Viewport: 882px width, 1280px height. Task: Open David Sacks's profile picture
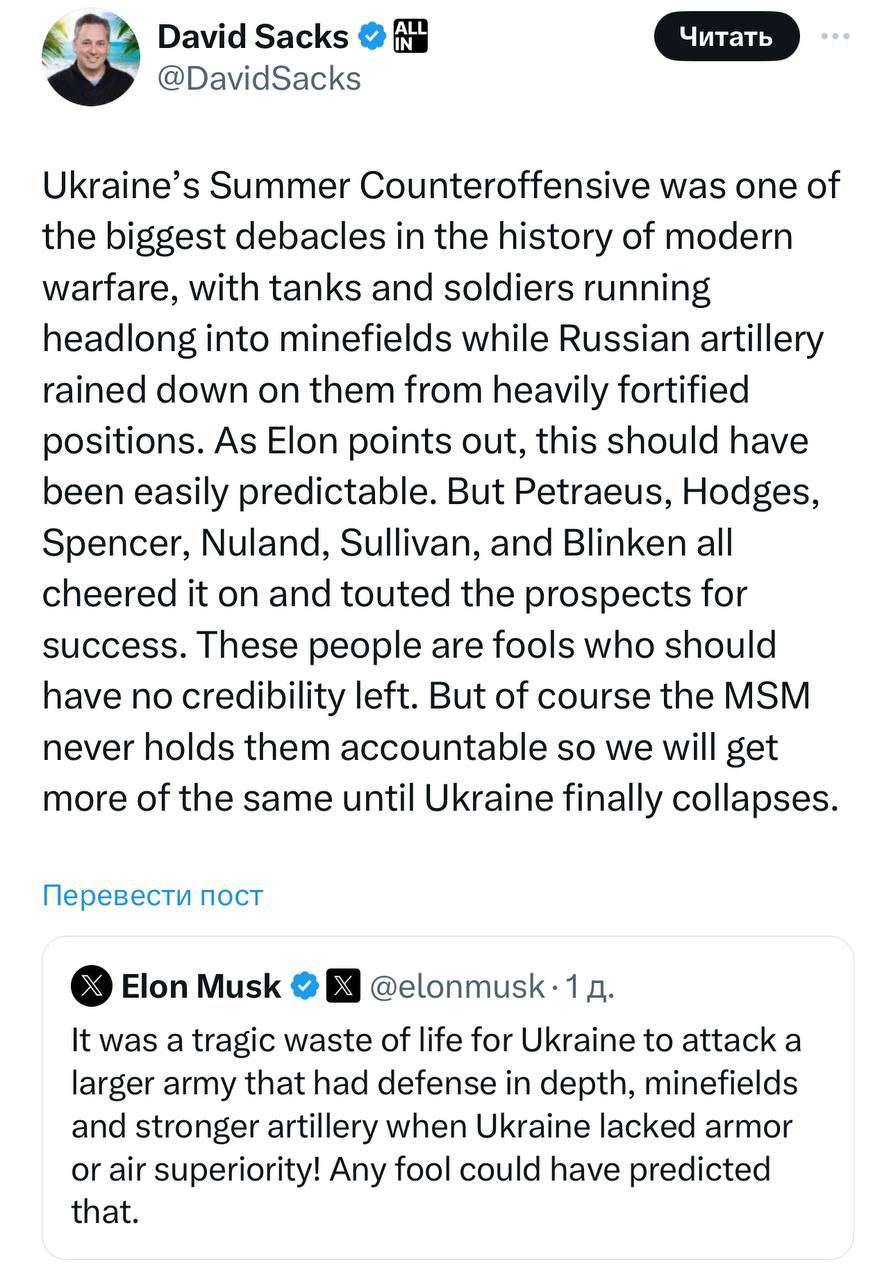(91, 58)
